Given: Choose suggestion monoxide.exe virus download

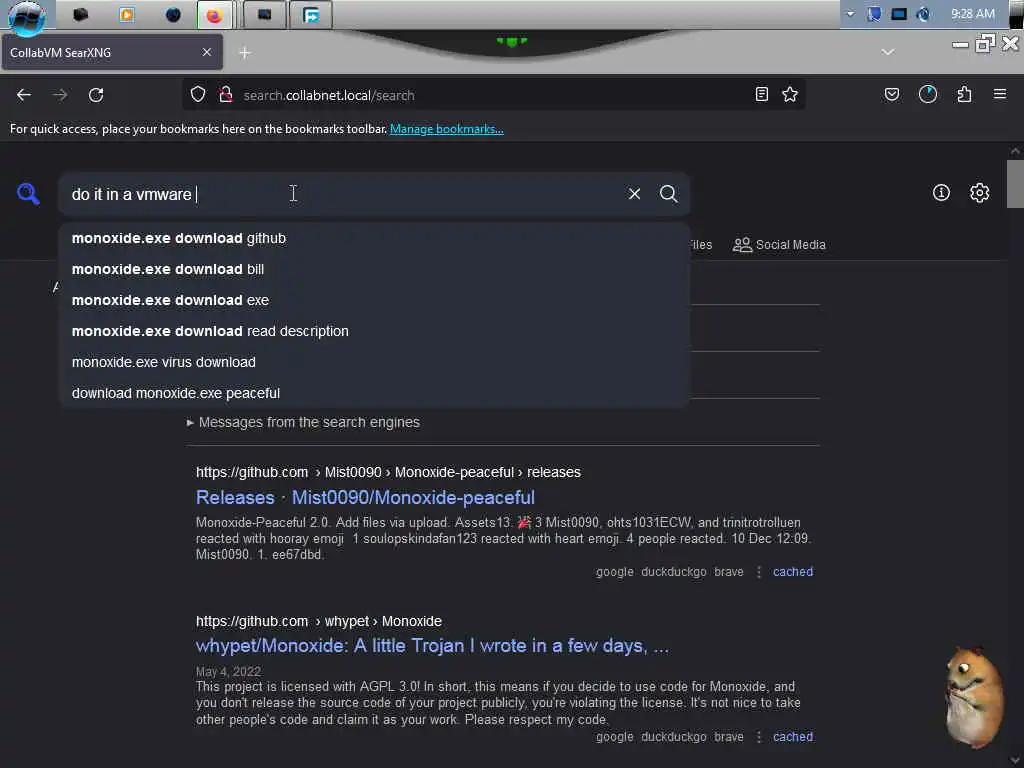Looking at the screenshot, I should (374, 362).
